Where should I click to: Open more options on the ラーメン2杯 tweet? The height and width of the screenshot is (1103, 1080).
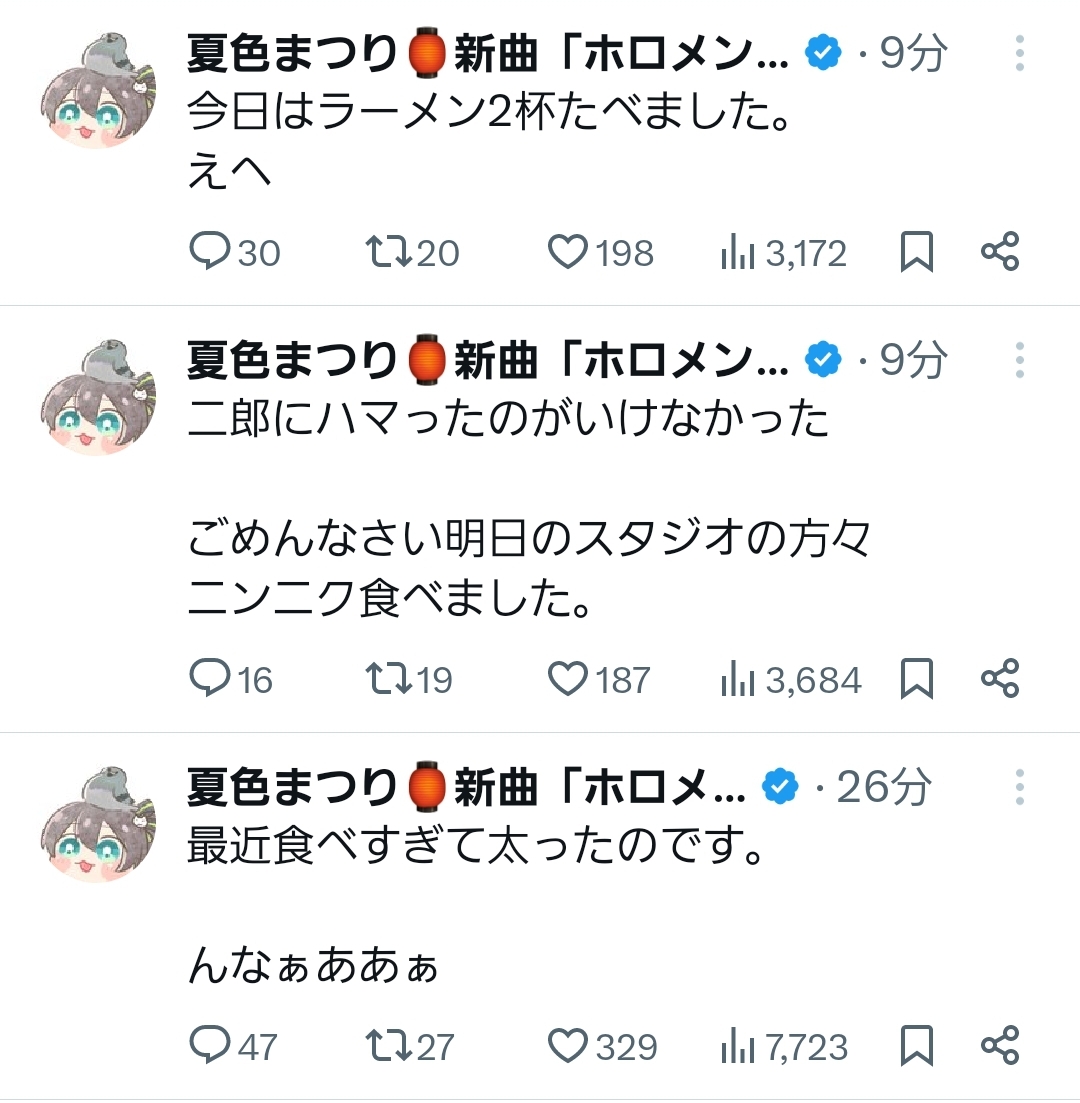click(x=1019, y=54)
